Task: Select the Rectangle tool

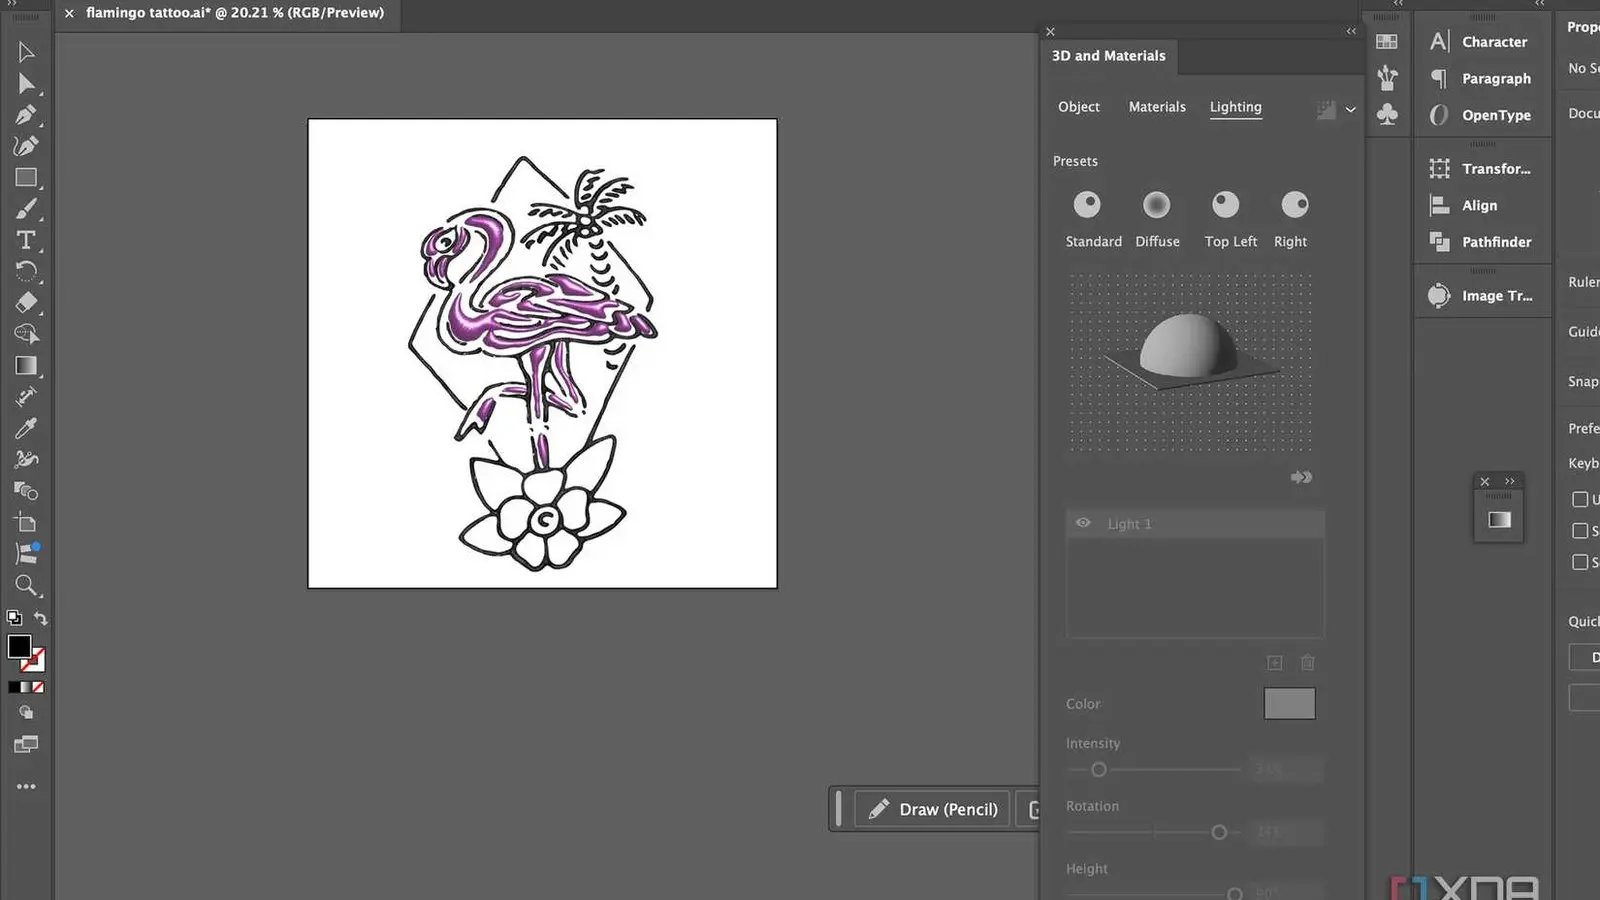Action: (x=26, y=178)
